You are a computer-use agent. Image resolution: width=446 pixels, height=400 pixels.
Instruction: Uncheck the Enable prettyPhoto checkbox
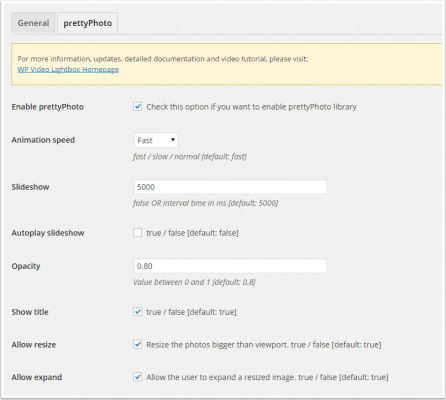137,107
